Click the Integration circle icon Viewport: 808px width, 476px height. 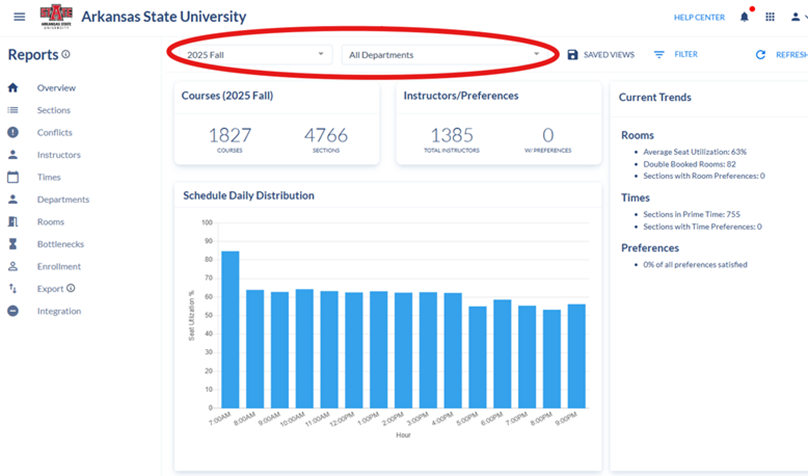click(x=13, y=311)
